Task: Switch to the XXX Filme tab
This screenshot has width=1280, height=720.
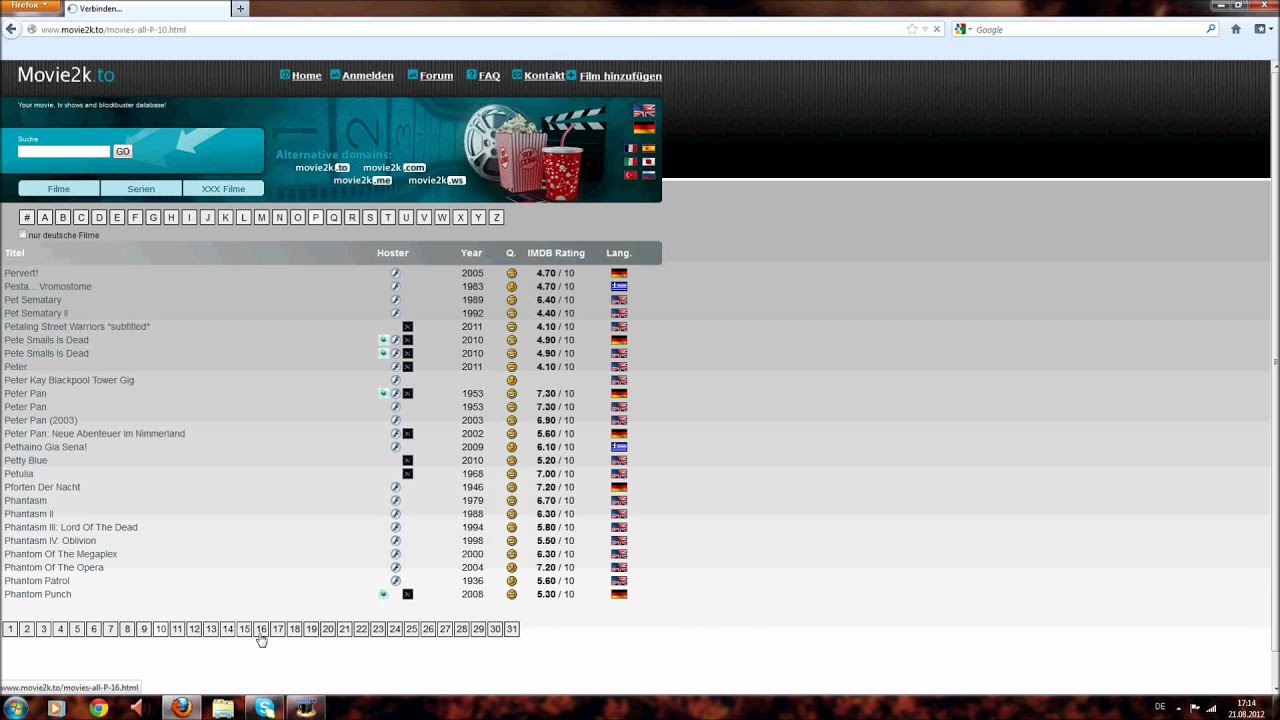Action: (223, 189)
